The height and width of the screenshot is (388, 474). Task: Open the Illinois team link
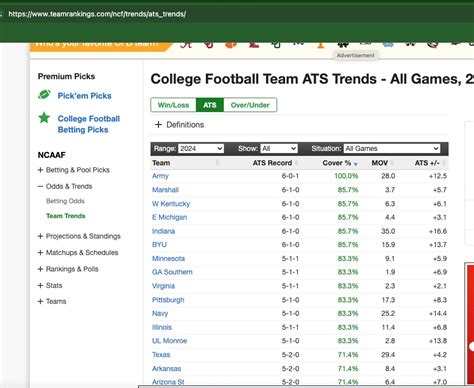point(162,327)
